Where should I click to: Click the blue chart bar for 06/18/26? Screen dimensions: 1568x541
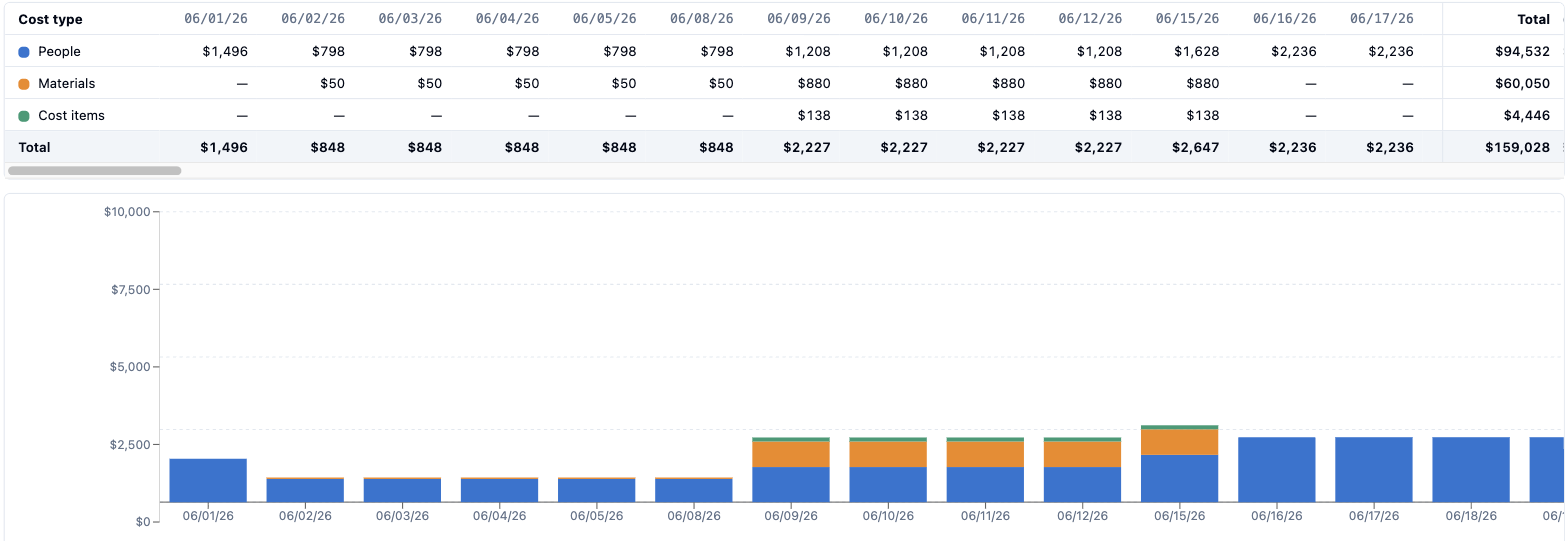coord(1471,469)
